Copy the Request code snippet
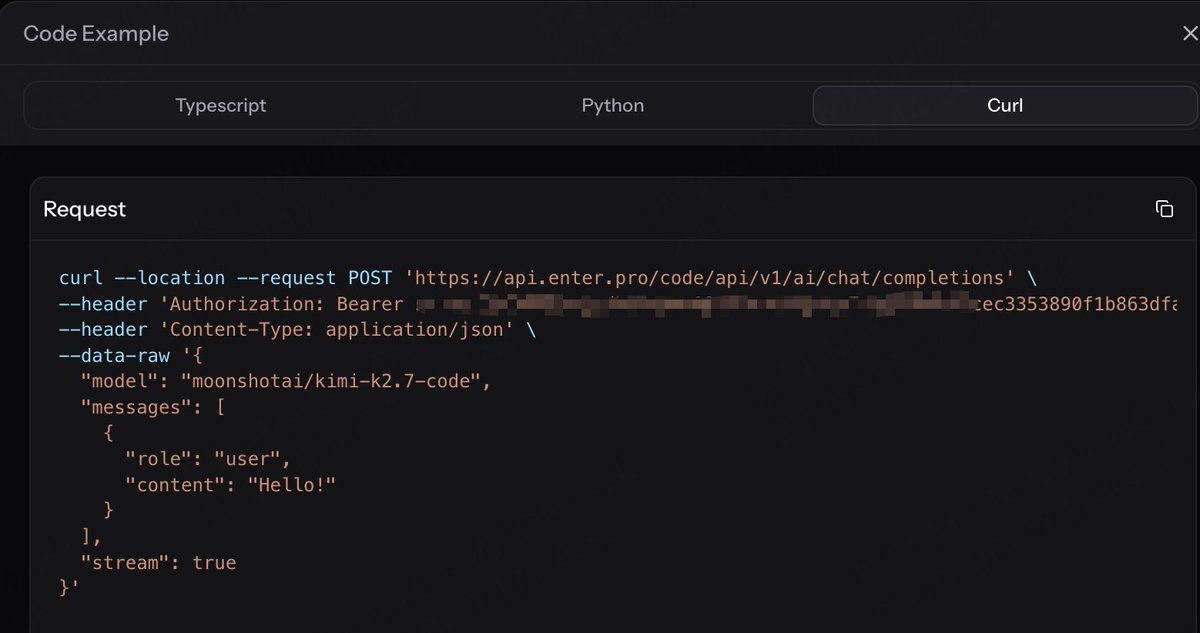Viewport: 1200px width, 633px height. [1164, 209]
